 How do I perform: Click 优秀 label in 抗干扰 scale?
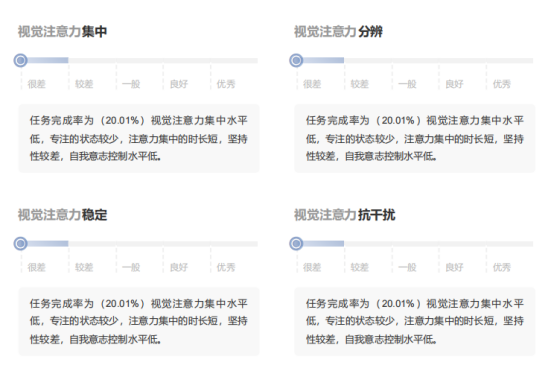(502, 267)
